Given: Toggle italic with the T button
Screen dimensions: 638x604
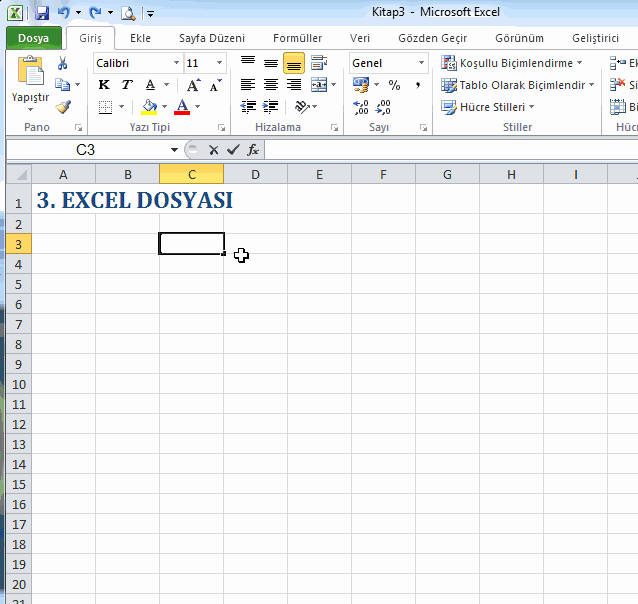Looking at the screenshot, I should click(127, 85).
